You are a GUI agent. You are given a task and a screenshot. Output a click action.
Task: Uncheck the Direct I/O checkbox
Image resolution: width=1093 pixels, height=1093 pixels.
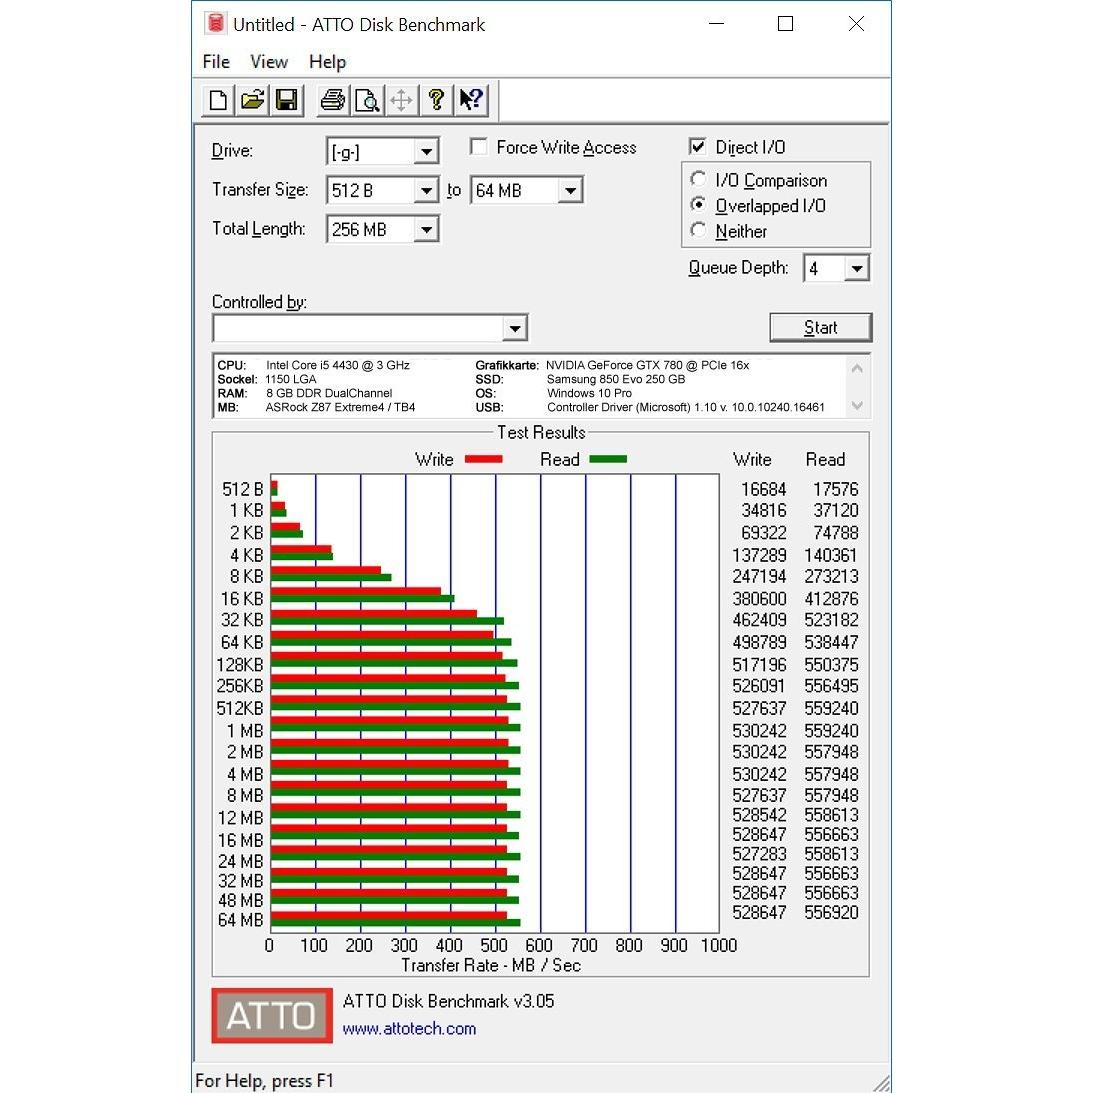point(697,146)
